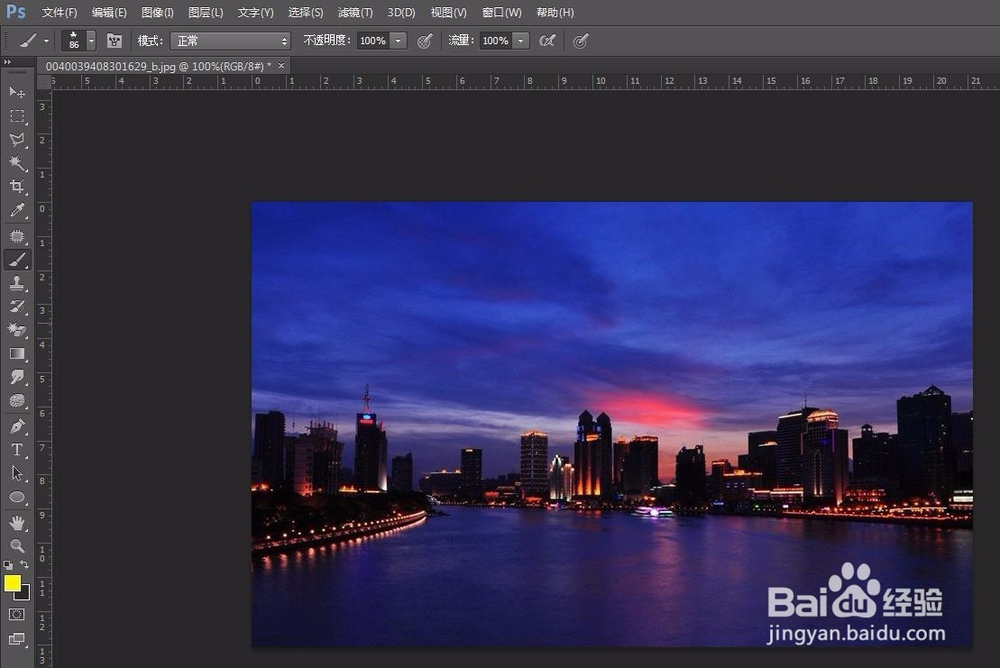Toggle Quick Mask mode
Image resolution: width=1000 pixels, height=668 pixels.
[x=17, y=614]
